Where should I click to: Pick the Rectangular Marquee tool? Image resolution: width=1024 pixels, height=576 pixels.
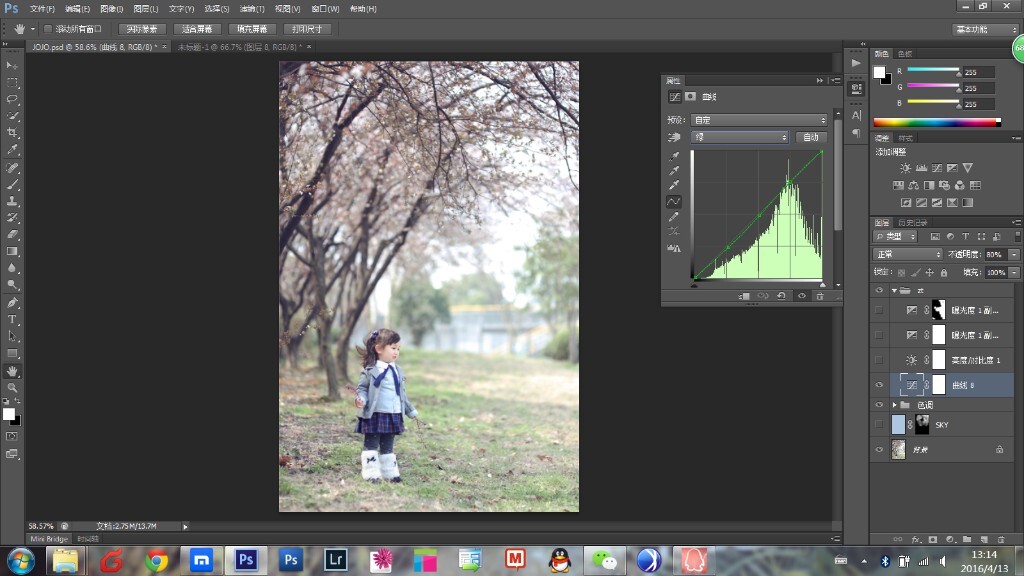point(12,82)
